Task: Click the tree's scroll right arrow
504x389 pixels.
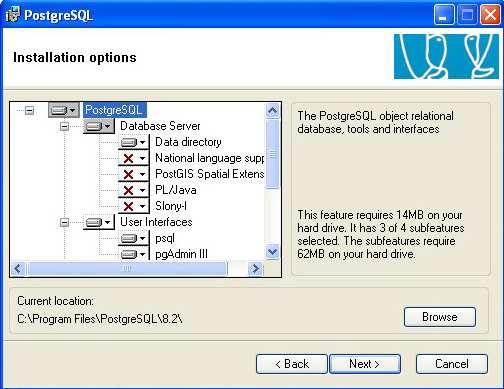Action: pyautogui.click(x=256, y=269)
